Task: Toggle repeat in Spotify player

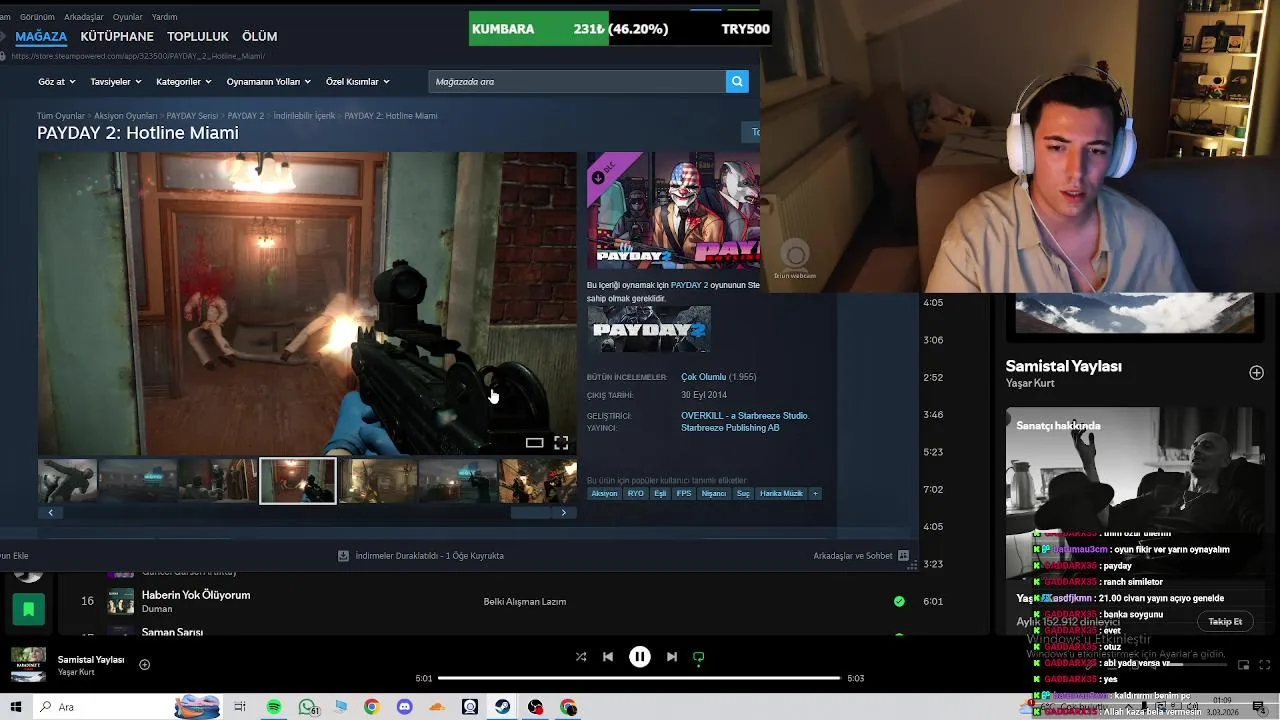Action: point(699,657)
